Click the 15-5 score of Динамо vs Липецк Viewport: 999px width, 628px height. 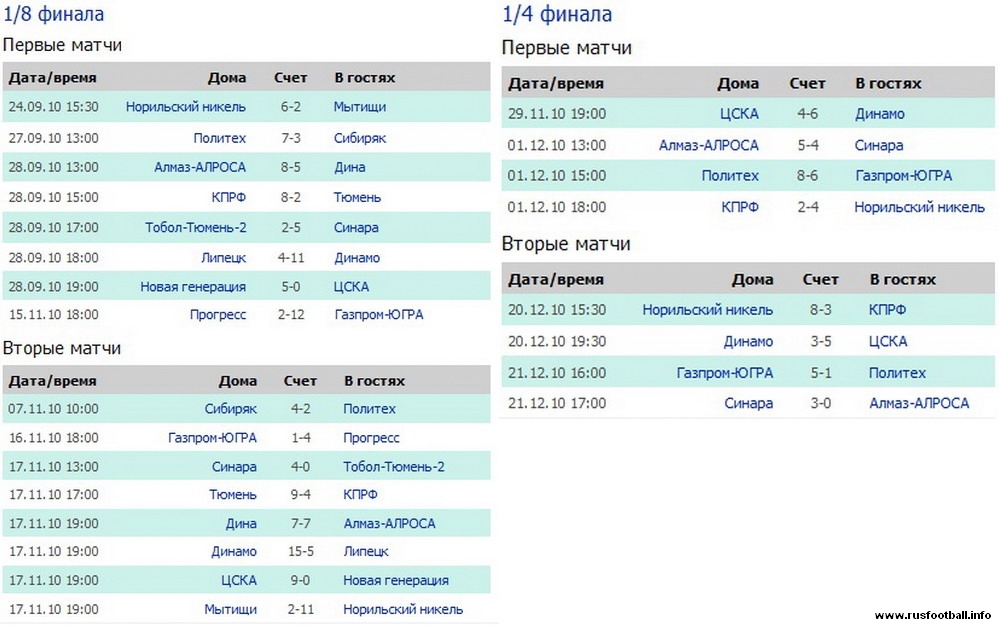[300, 551]
